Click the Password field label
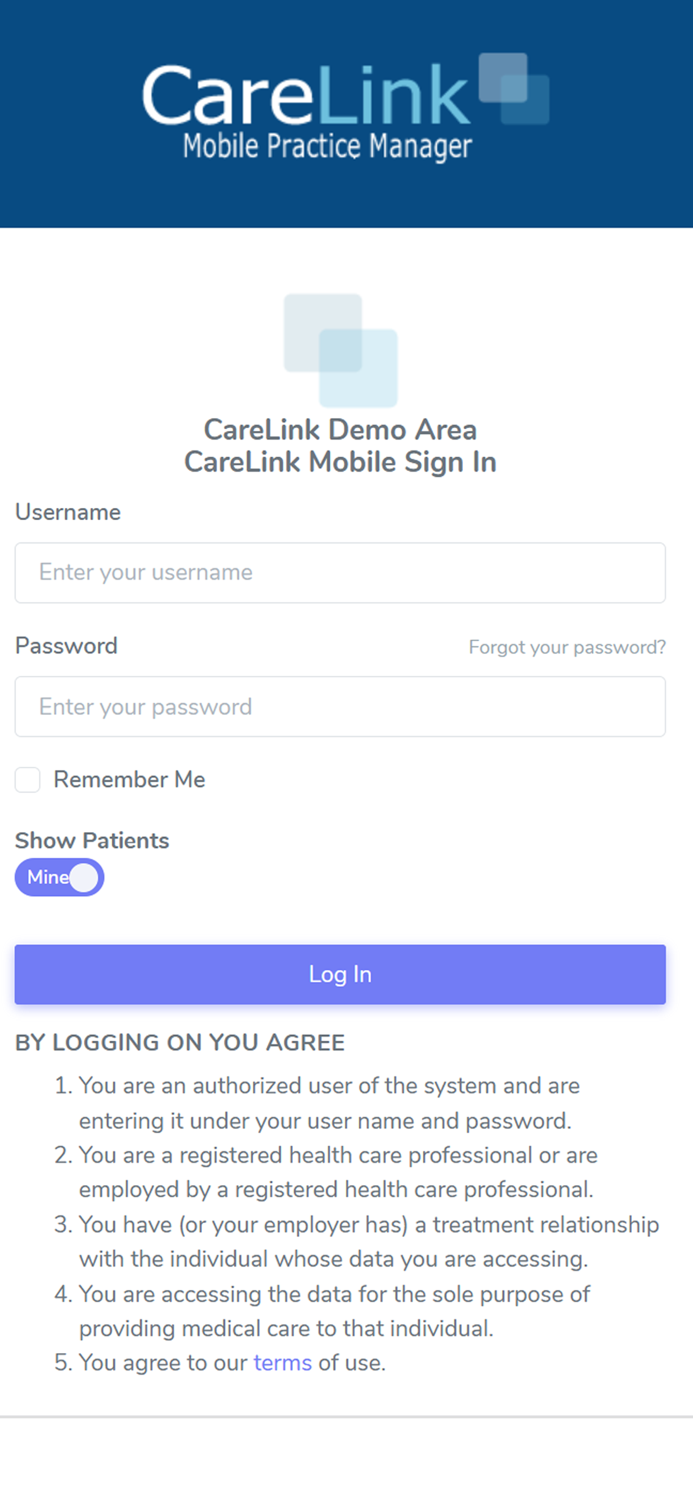The height and width of the screenshot is (1500, 693). point(66,646)
